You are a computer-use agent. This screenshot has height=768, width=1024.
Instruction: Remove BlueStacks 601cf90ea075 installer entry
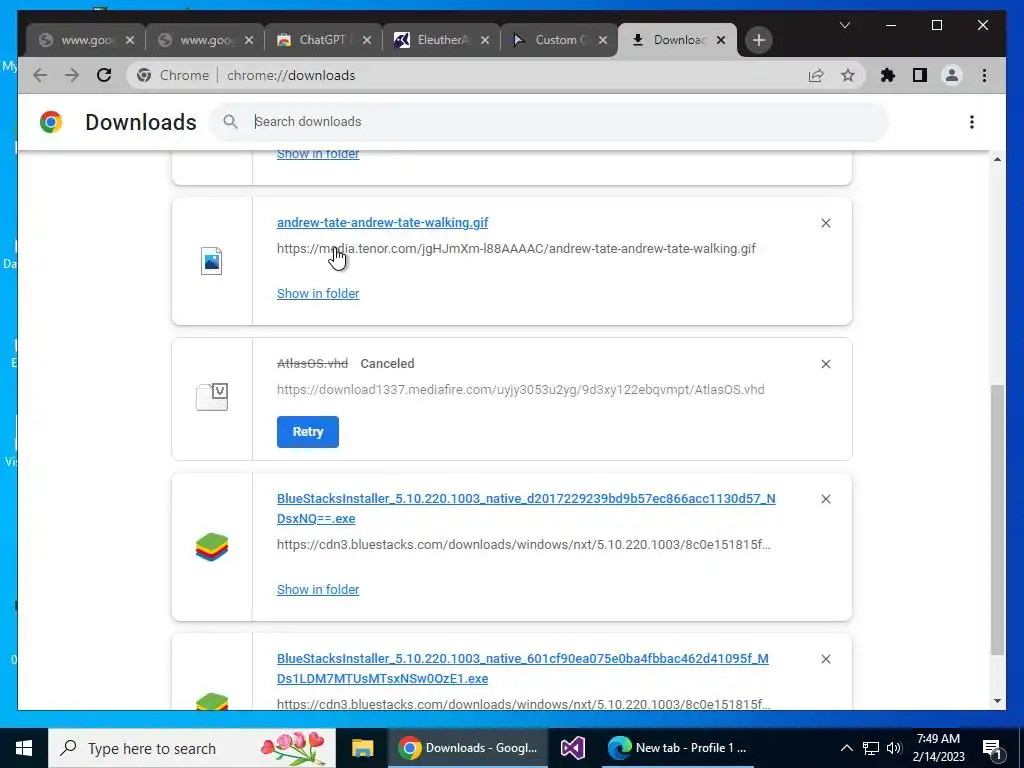tap(825, 659)
